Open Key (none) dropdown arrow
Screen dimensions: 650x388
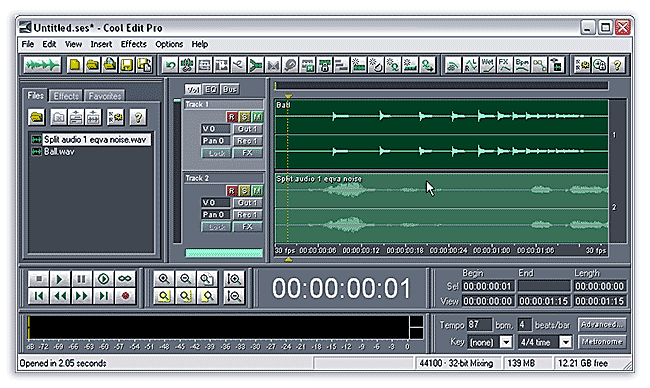click(x=506, y=342)
